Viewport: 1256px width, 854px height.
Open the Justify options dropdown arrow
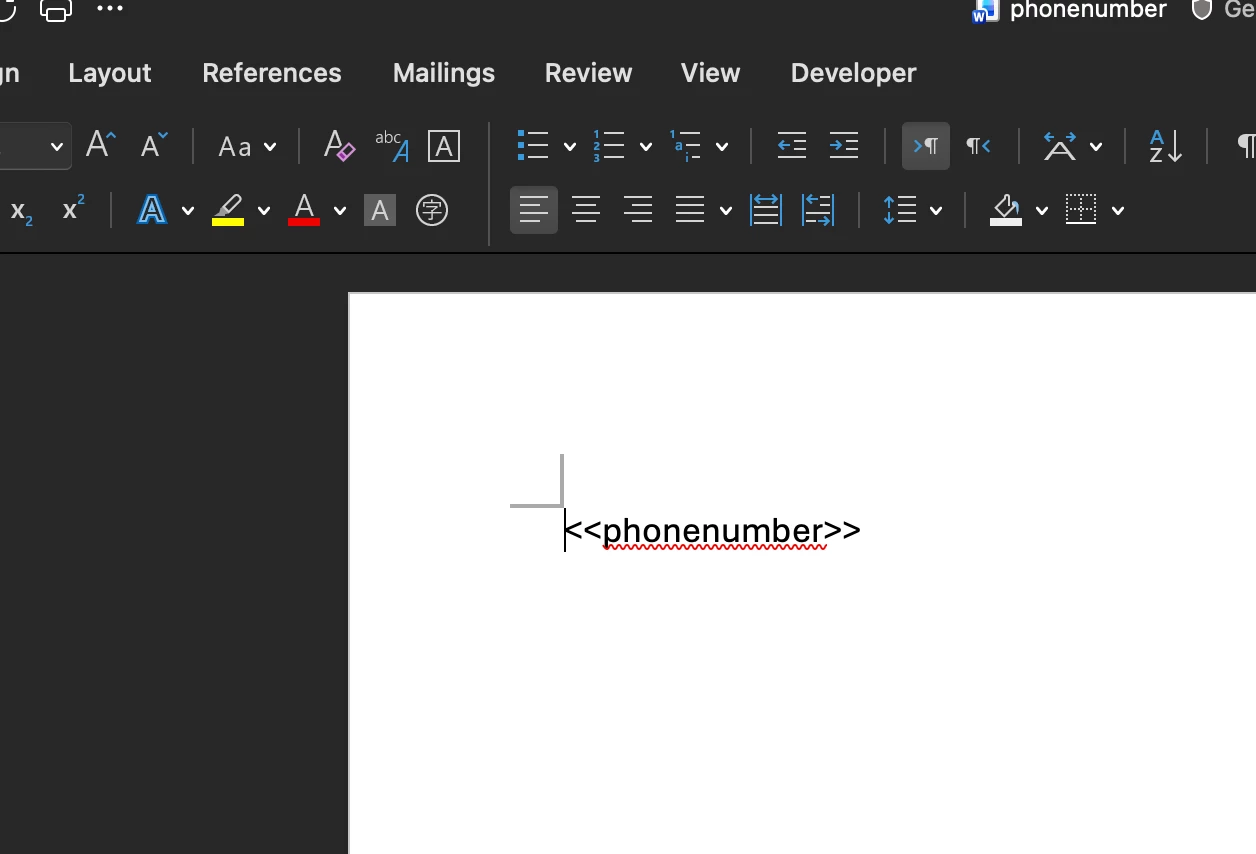click(726, 211)
